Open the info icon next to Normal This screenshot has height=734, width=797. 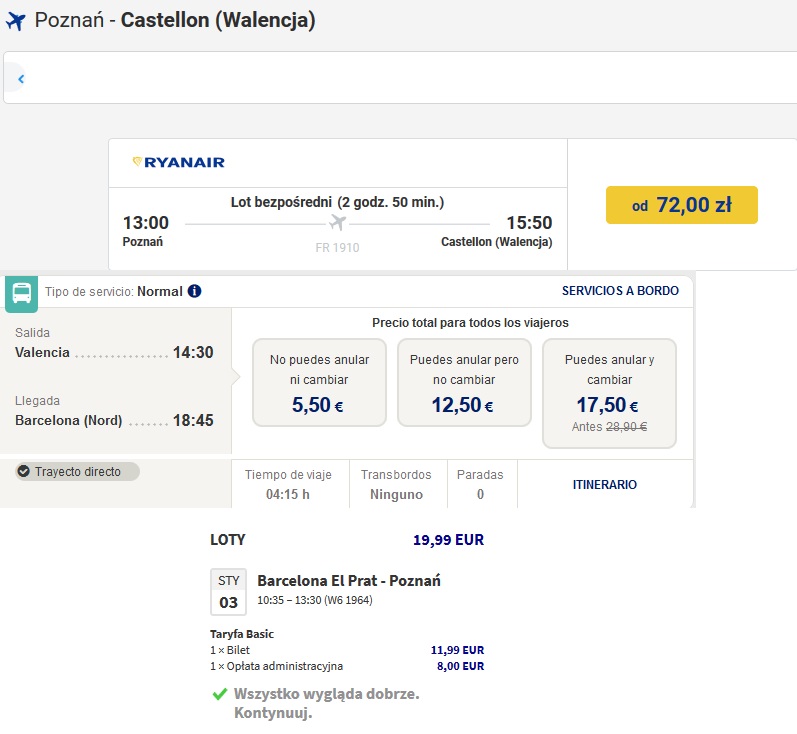coord(194,291)
